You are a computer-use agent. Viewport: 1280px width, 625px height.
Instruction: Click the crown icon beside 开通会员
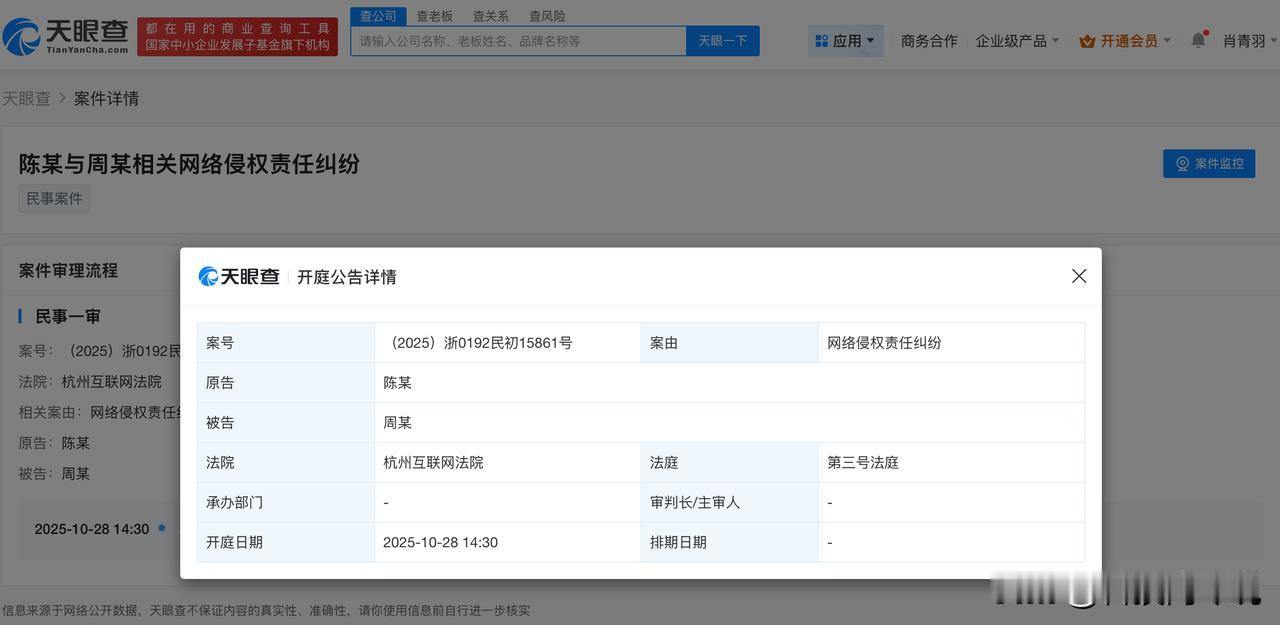tap(1087, 41)
